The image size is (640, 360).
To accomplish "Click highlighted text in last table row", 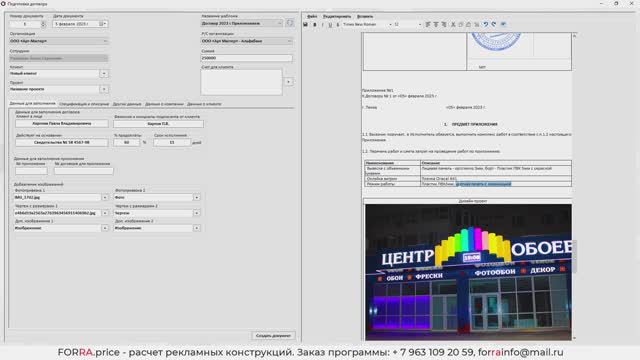I will [x=483, y=184].
